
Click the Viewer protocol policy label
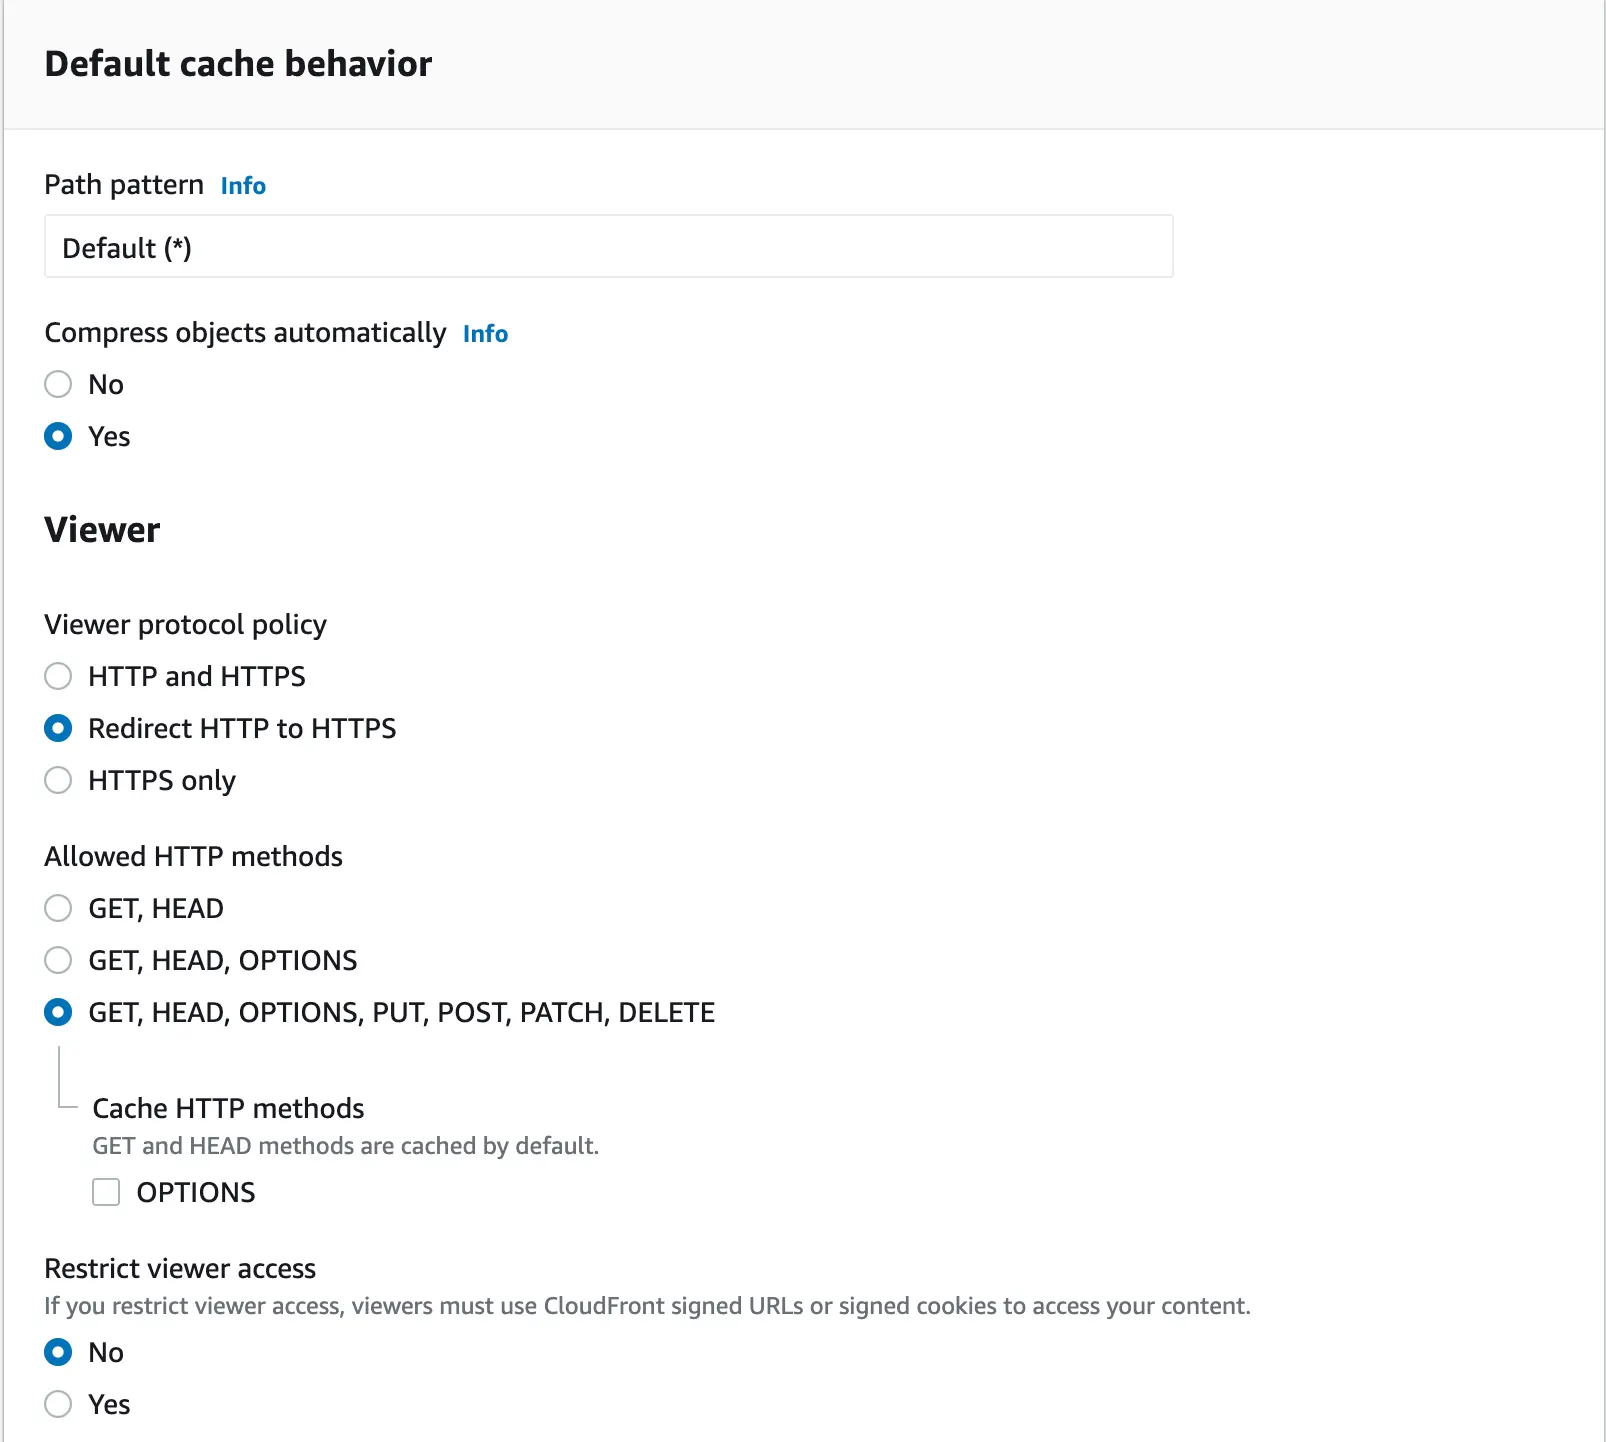pyautogui.click(x=185, y=624)
